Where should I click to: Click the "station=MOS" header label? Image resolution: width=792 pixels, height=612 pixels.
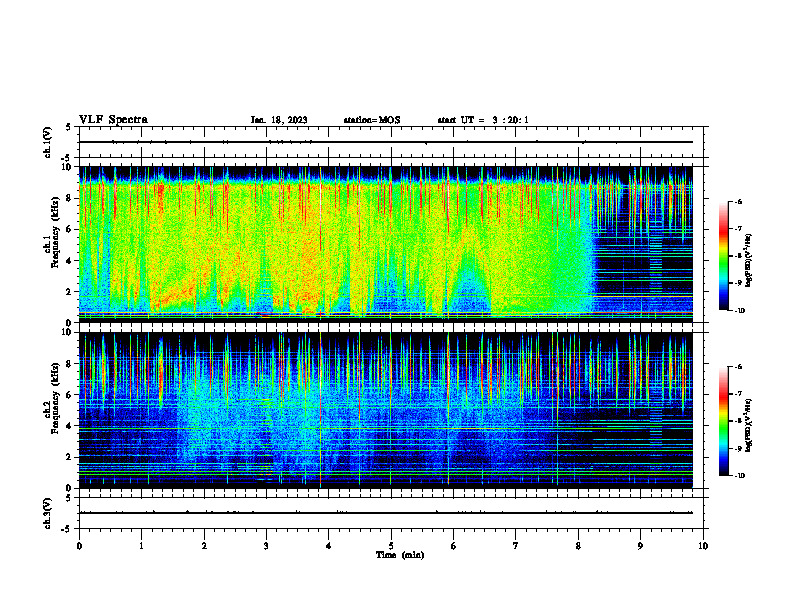pos(372,120)
